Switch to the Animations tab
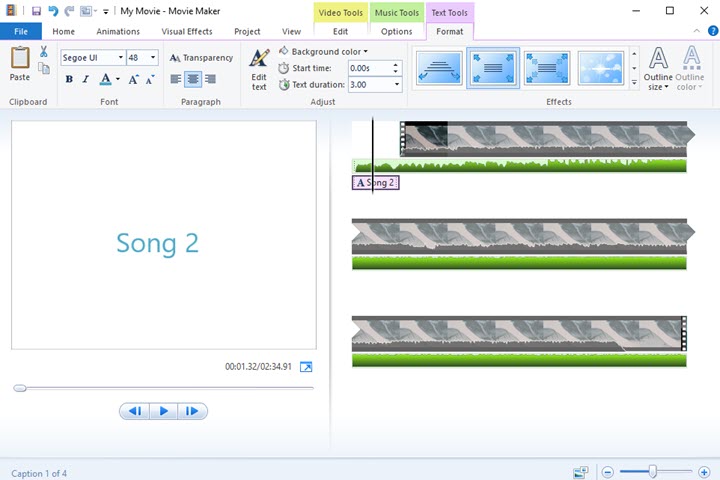This screenshot has width=720, height=480. tap(118, 31)
